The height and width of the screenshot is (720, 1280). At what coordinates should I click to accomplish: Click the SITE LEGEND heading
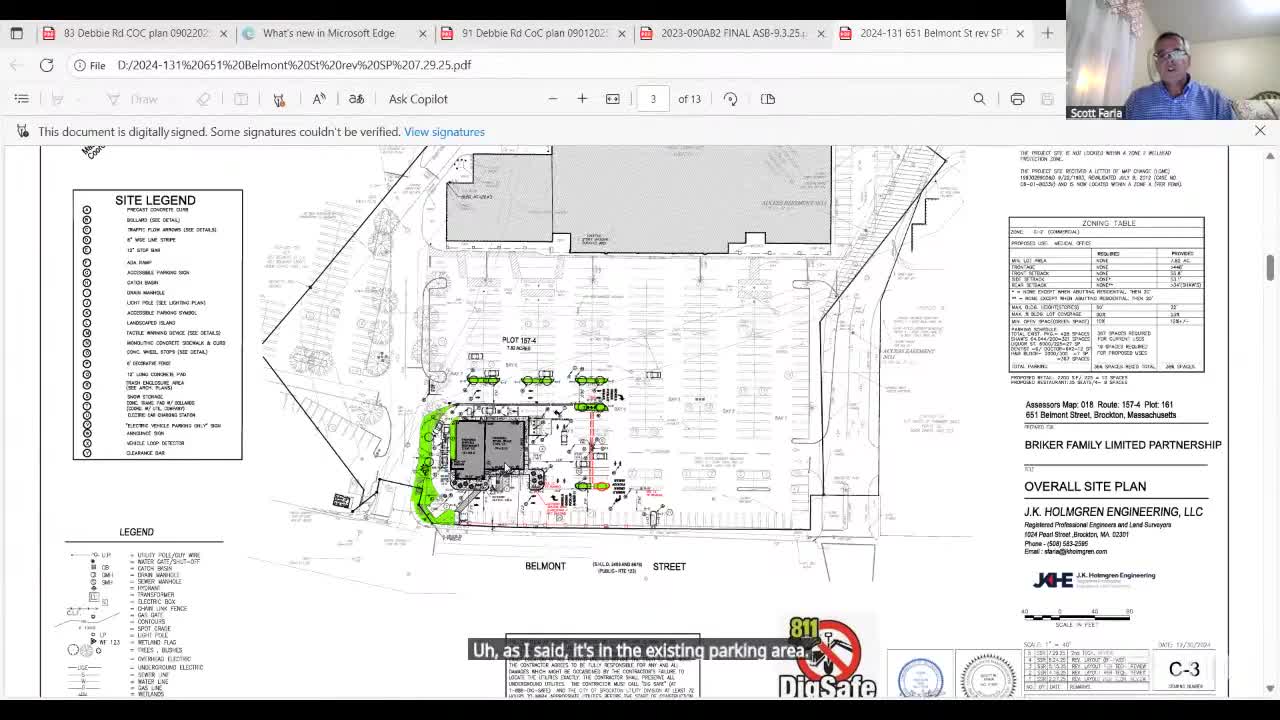click(155, 200)
